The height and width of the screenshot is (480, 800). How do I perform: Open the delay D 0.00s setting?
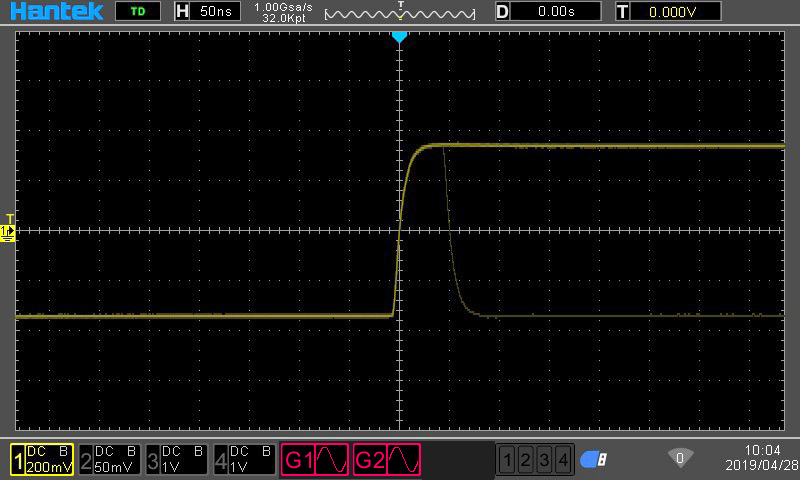tap(548, 12)
